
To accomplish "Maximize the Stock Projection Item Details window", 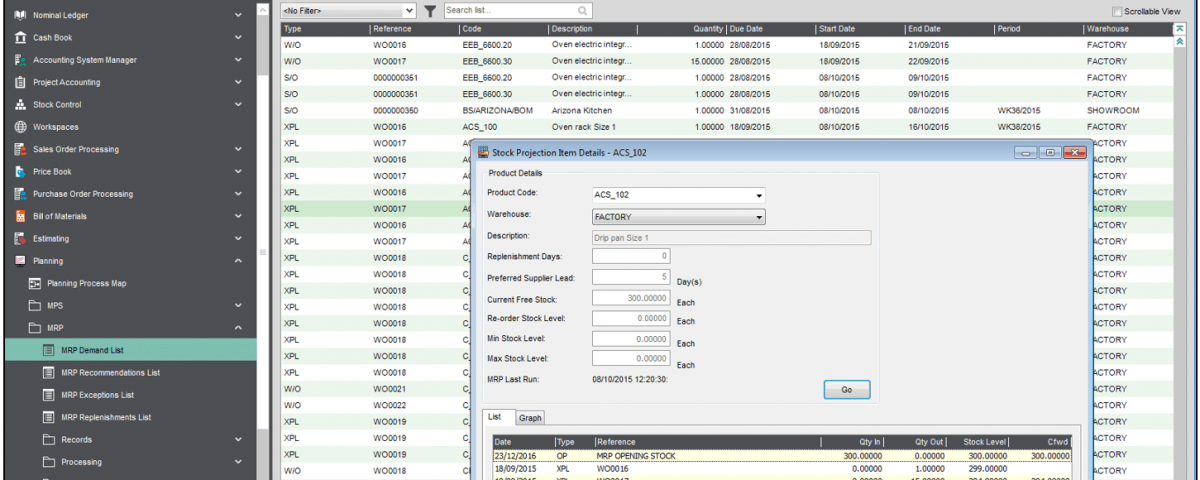I will point(1049,153).
